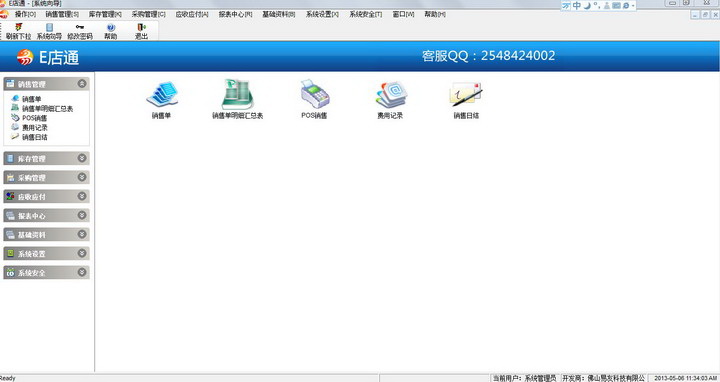This screenshot has width=720, height=382.
Task: Expand the 采购管理 sidebar panel chevron
Action: point(82,177)
